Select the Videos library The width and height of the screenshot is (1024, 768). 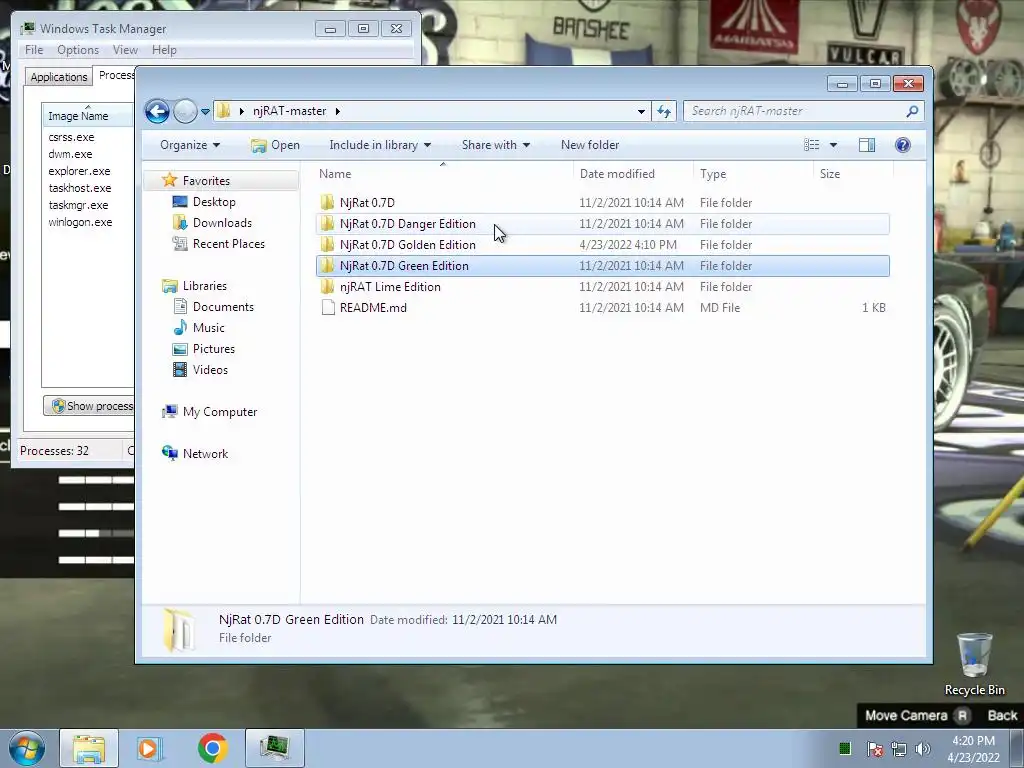point(200,369)
